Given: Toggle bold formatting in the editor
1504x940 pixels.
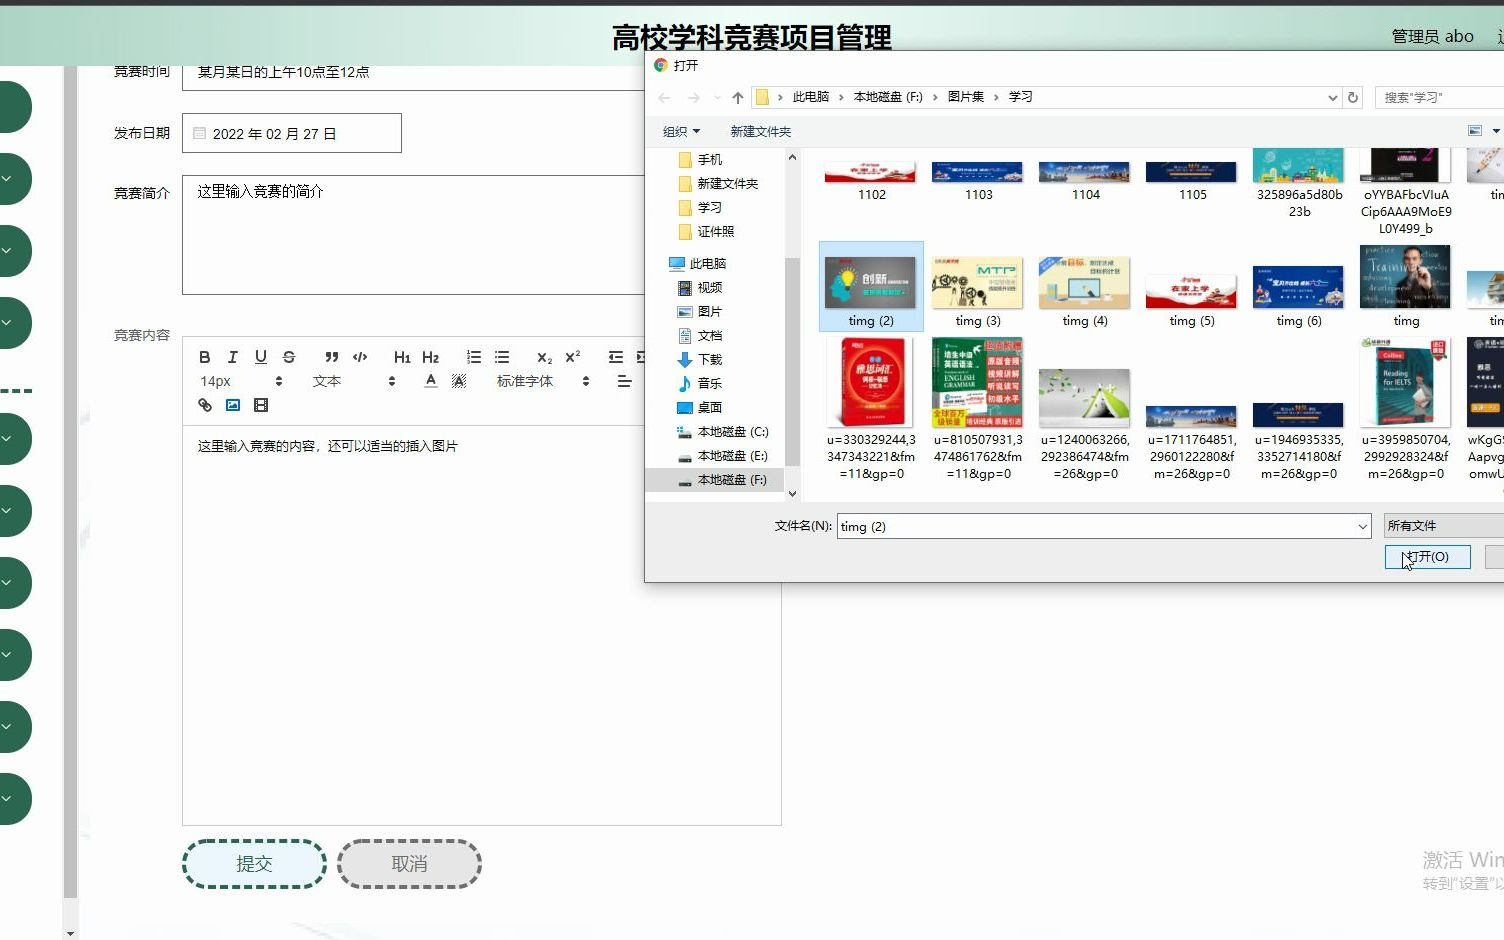Looking at the screenshot, I should click(x=204, y=357).
